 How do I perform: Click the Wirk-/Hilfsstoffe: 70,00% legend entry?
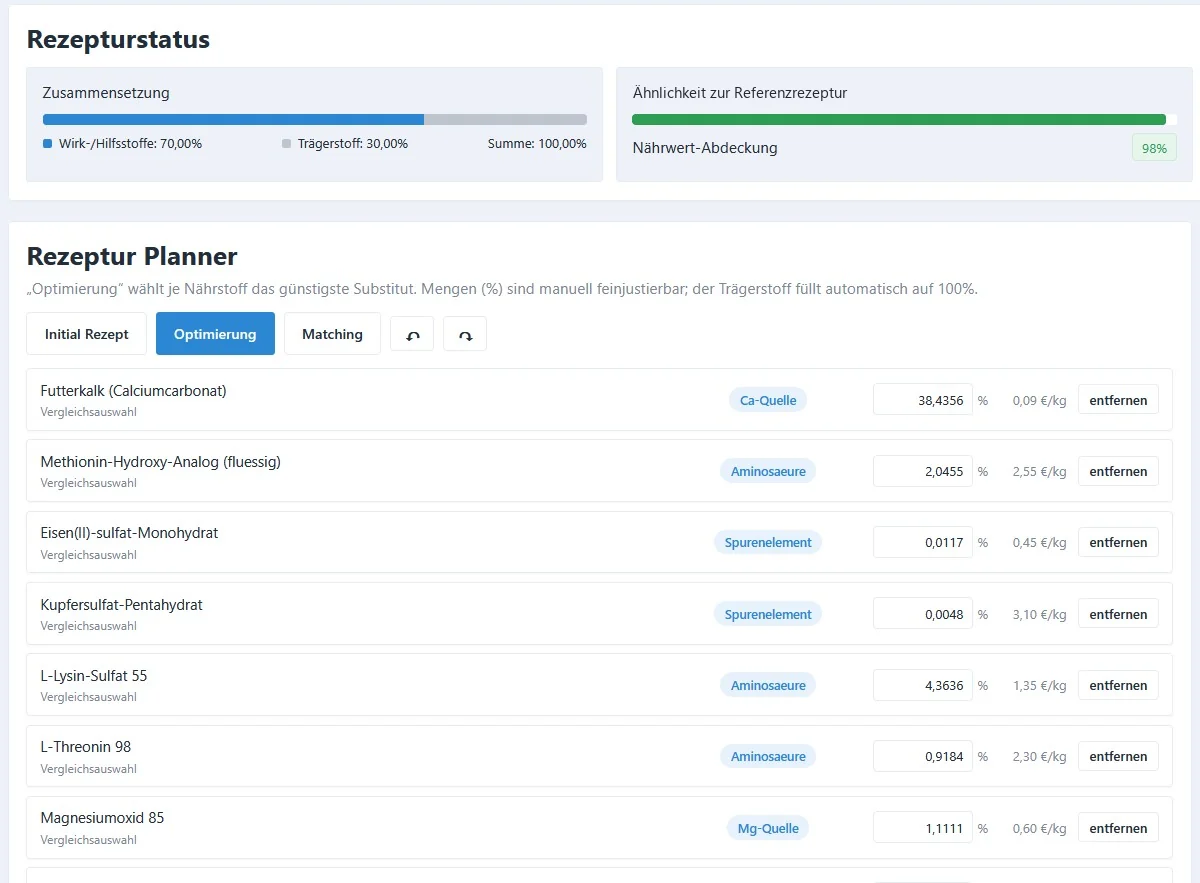[x=122, y=143]
